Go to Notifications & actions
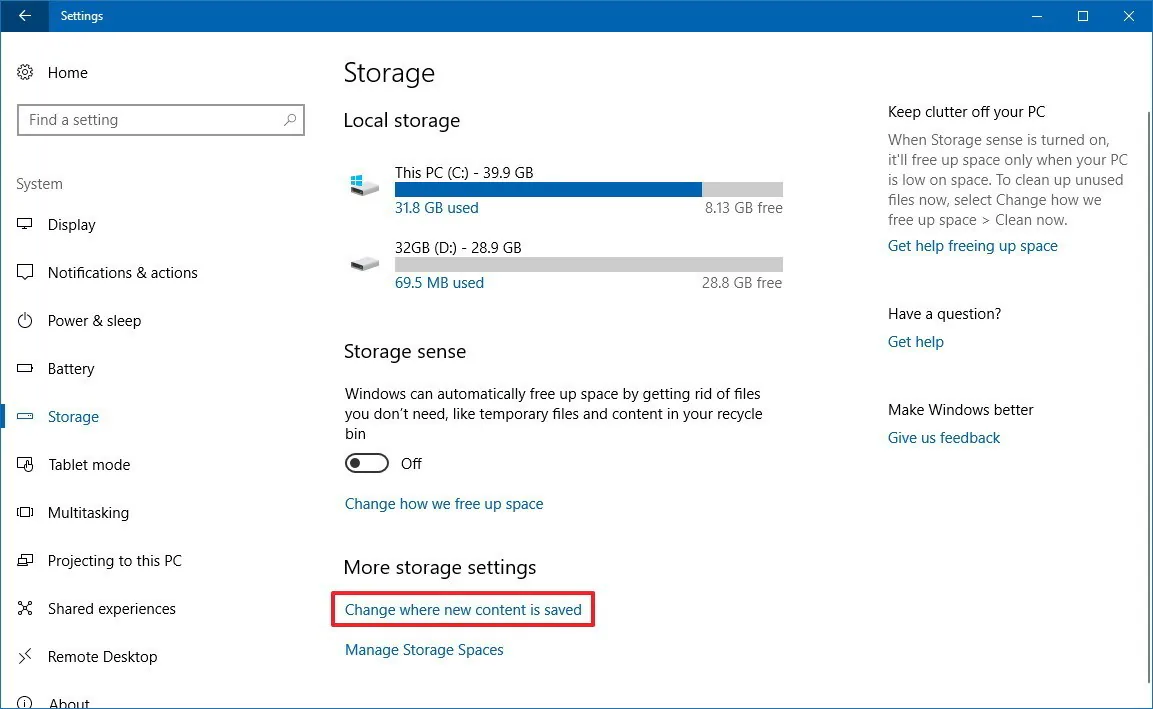Image resolution: width=1153 pixels, height=709 pixels. pyautogui.click(x=123, y=272)
